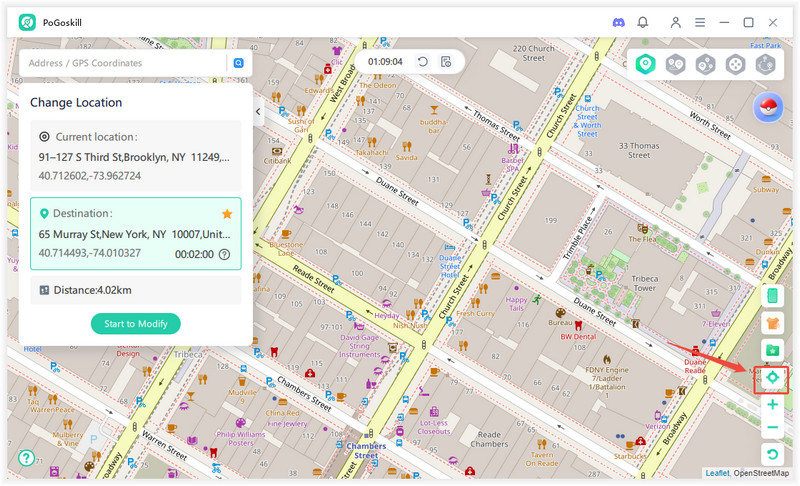800x486 pixels.
Task: Zoom out the map with minus
Action: 772,428
